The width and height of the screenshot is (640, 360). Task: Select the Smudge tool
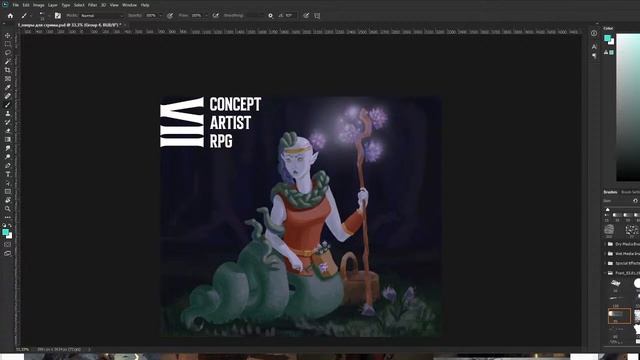(x=7, y=148)
